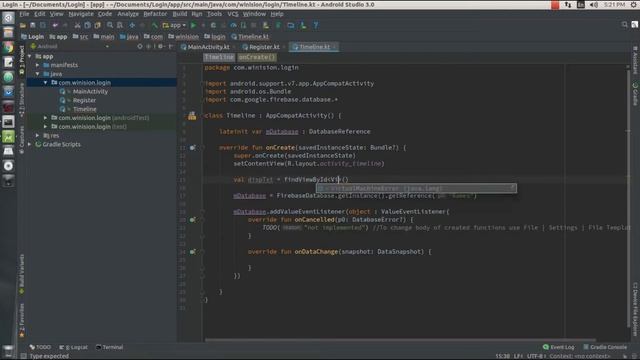Image resolution: width=640 pixels, height=360 pixels.
Task: Open the Refactor menu
Action: tap(155, 14)
